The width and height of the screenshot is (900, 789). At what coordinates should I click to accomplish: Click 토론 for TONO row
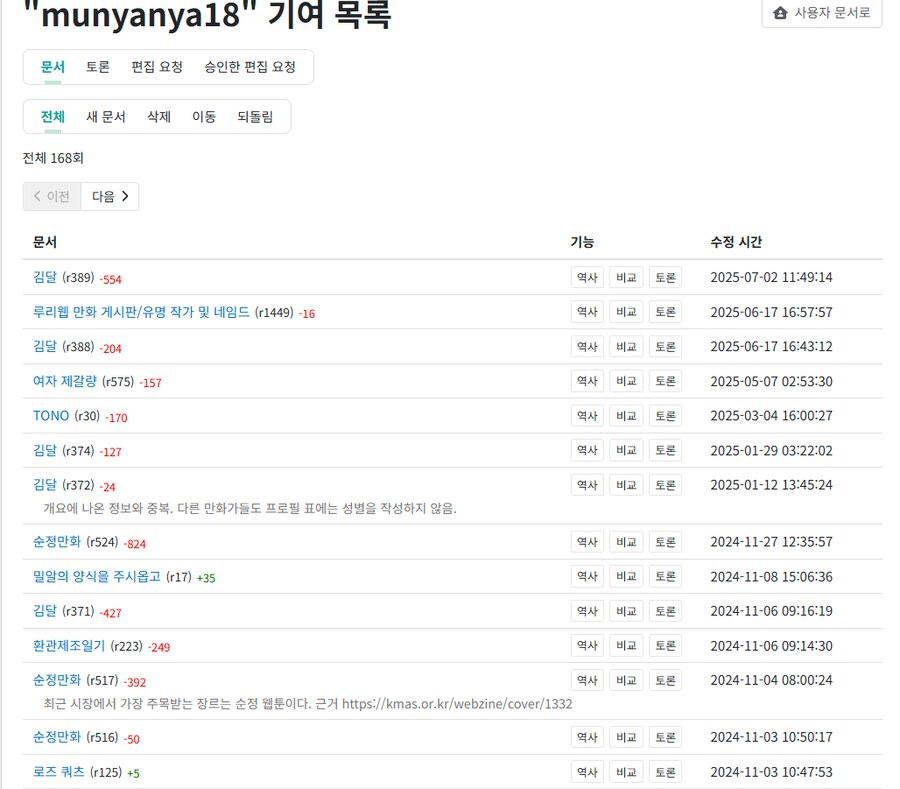click(x=665, y=416)
